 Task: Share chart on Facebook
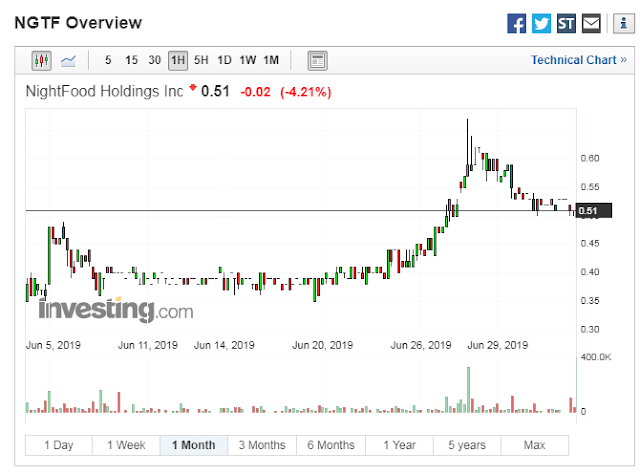pos(516,23)
